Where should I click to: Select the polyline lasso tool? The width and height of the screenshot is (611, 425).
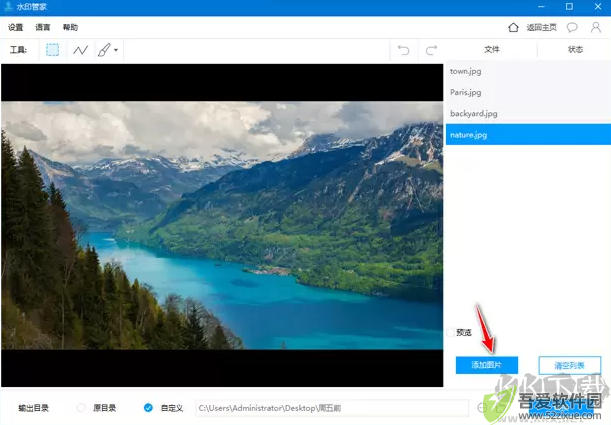(x=81, y=50)
